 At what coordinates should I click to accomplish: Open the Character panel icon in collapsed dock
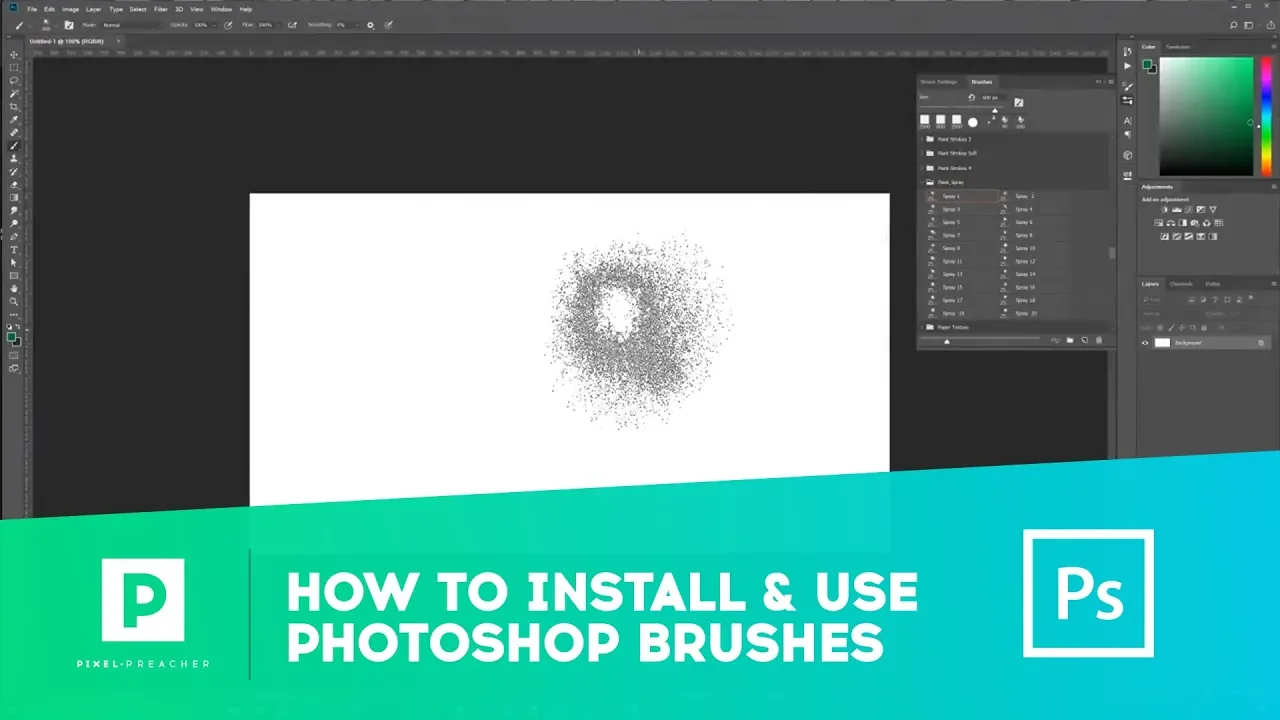(1127, 120)
